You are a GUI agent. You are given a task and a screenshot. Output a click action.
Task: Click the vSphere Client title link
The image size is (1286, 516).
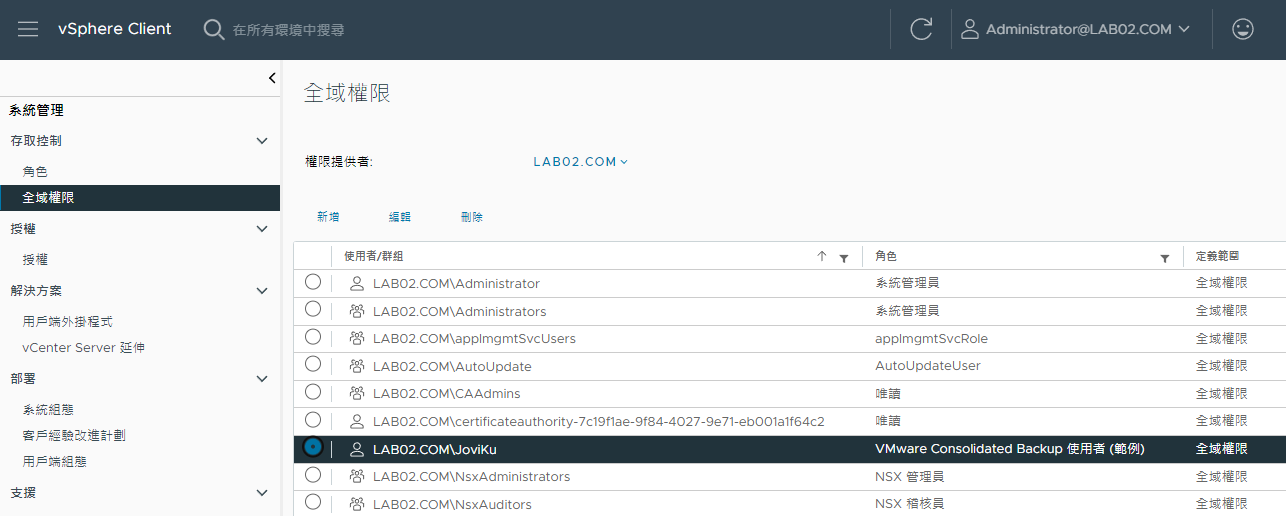tap(115, 29)
